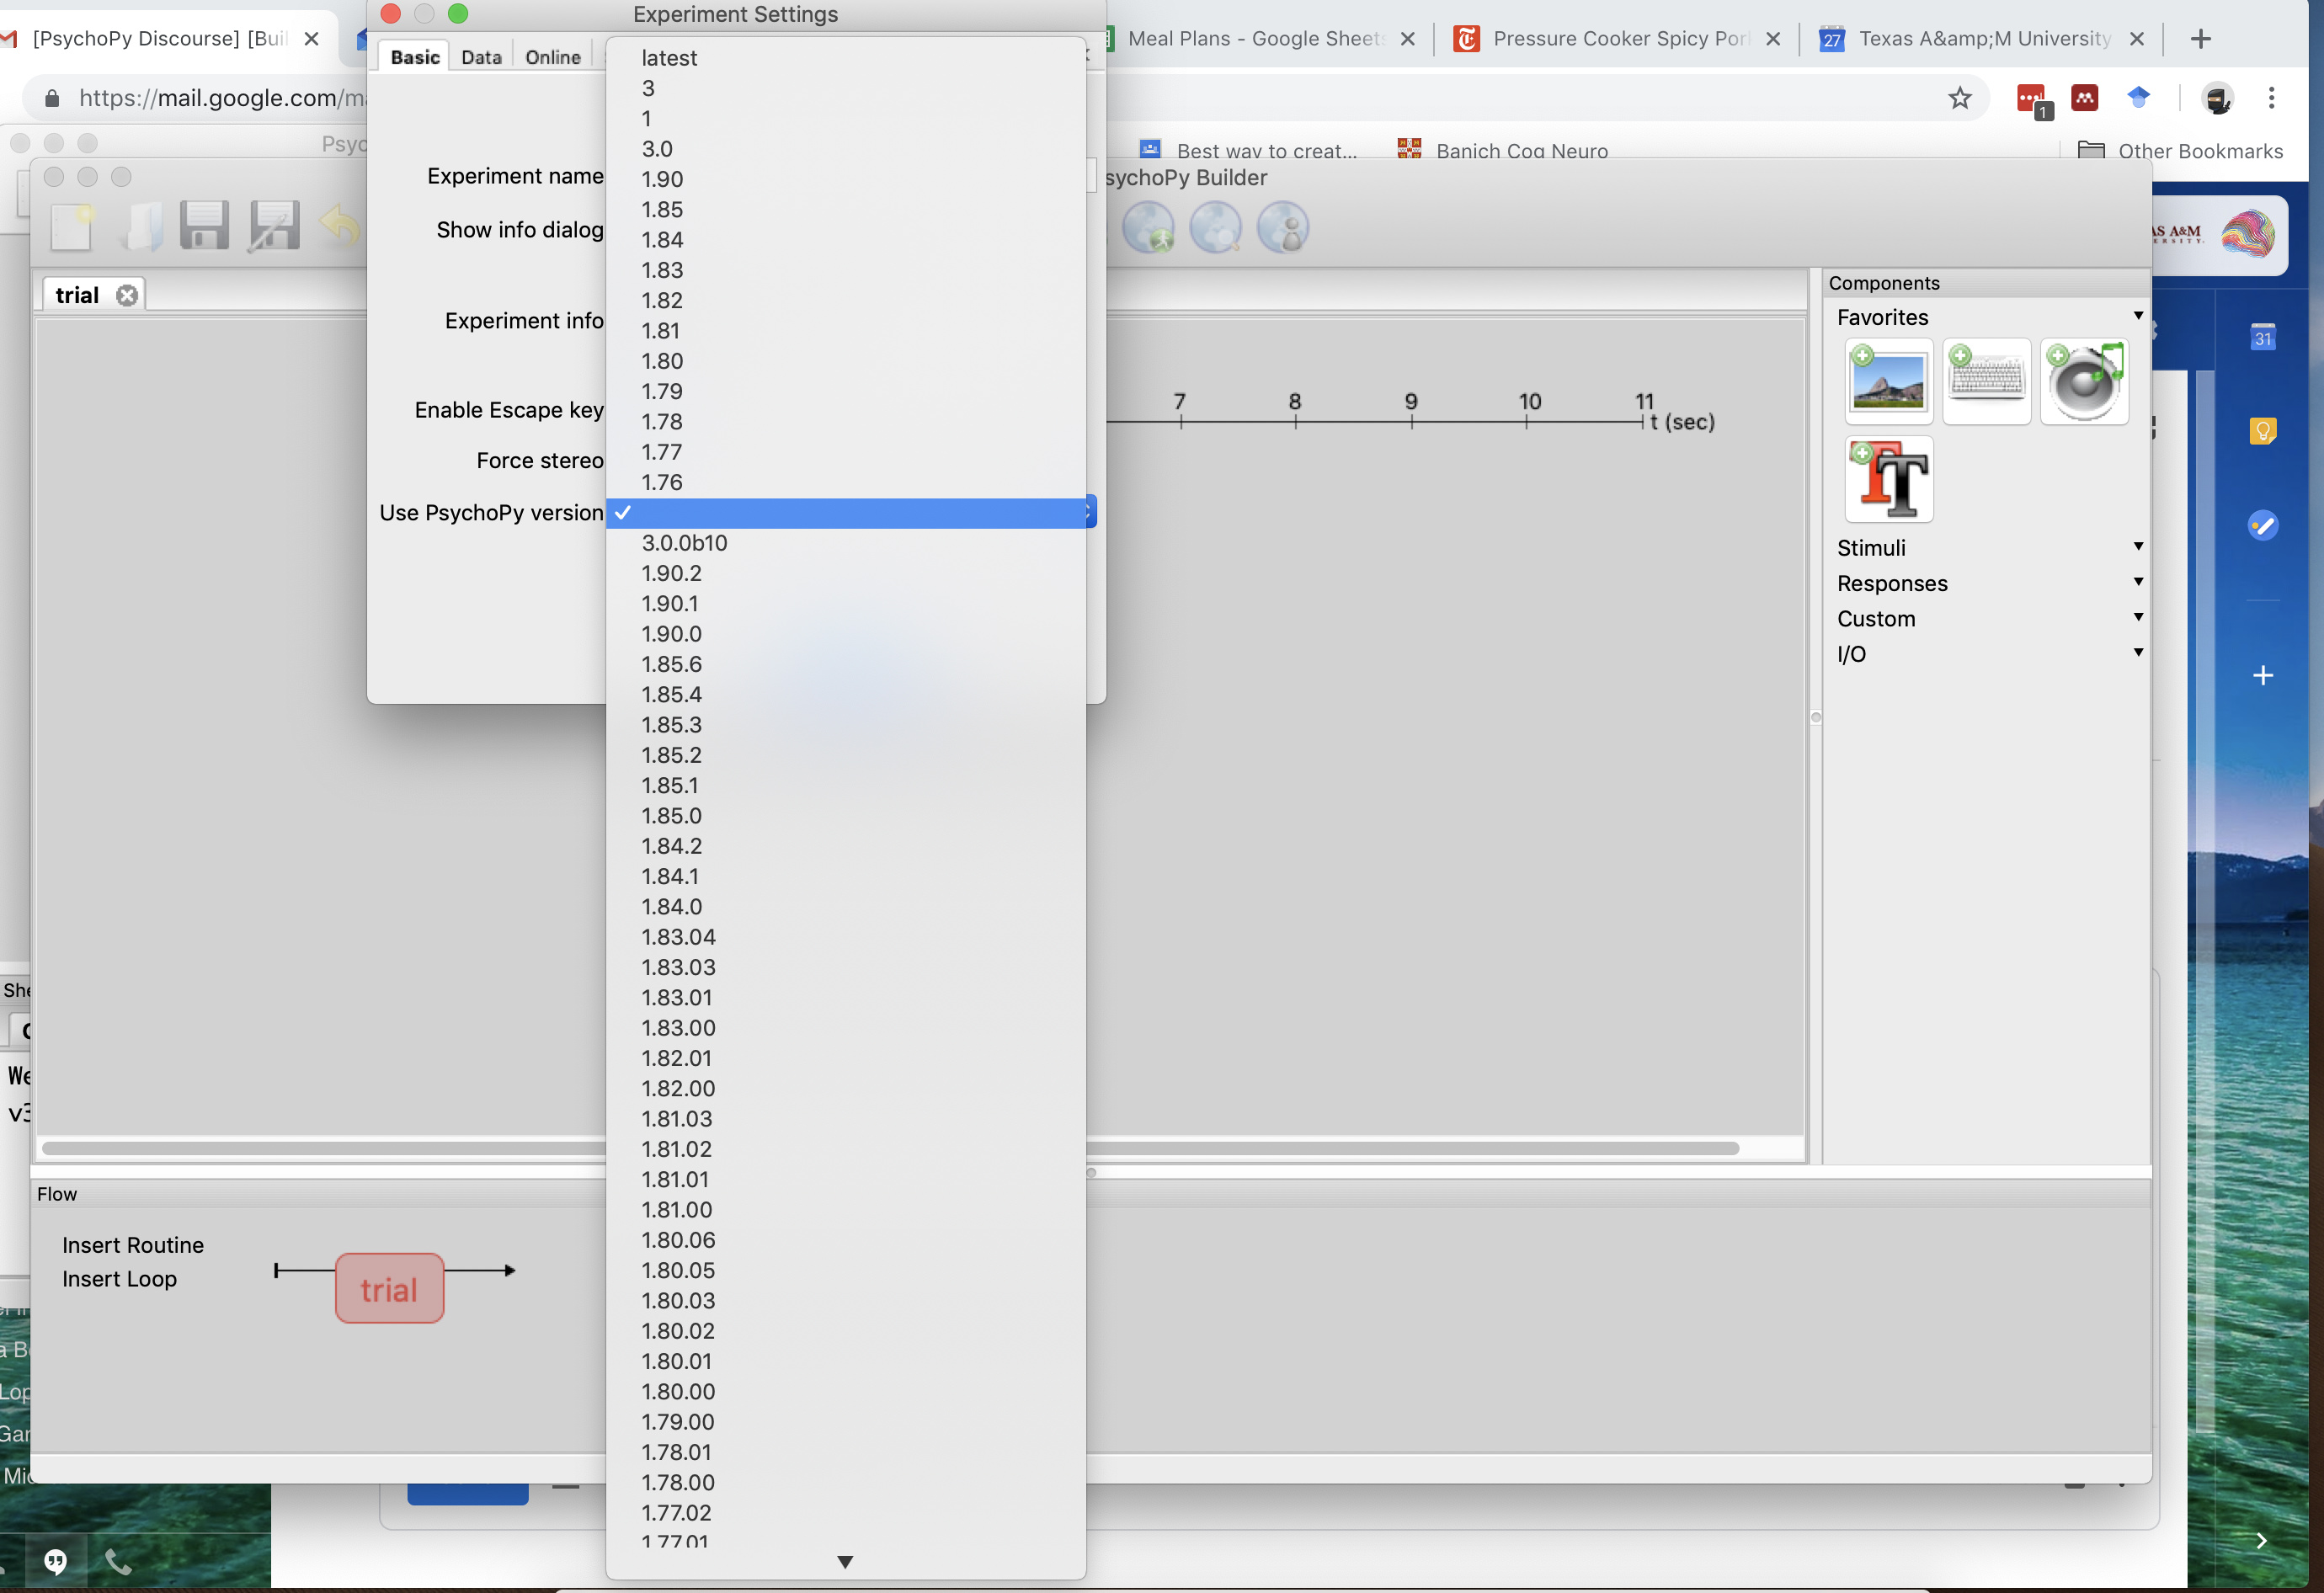The image size is (2324, 1593).
Task: Select version 1.85.4 from list
Action: pyautogui.click(x=846, y=694)
